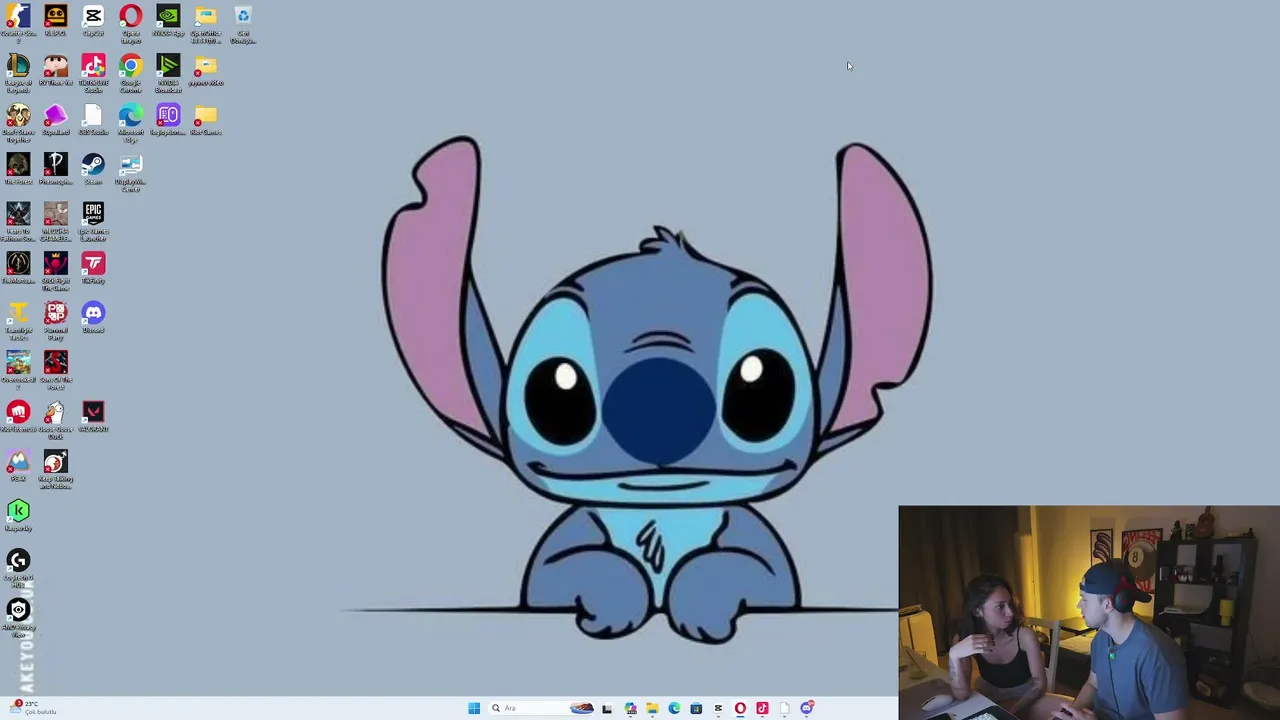Select the Stick Fight The Game icon
This screenshot has width=1280, height=720.
pos(56,272)
